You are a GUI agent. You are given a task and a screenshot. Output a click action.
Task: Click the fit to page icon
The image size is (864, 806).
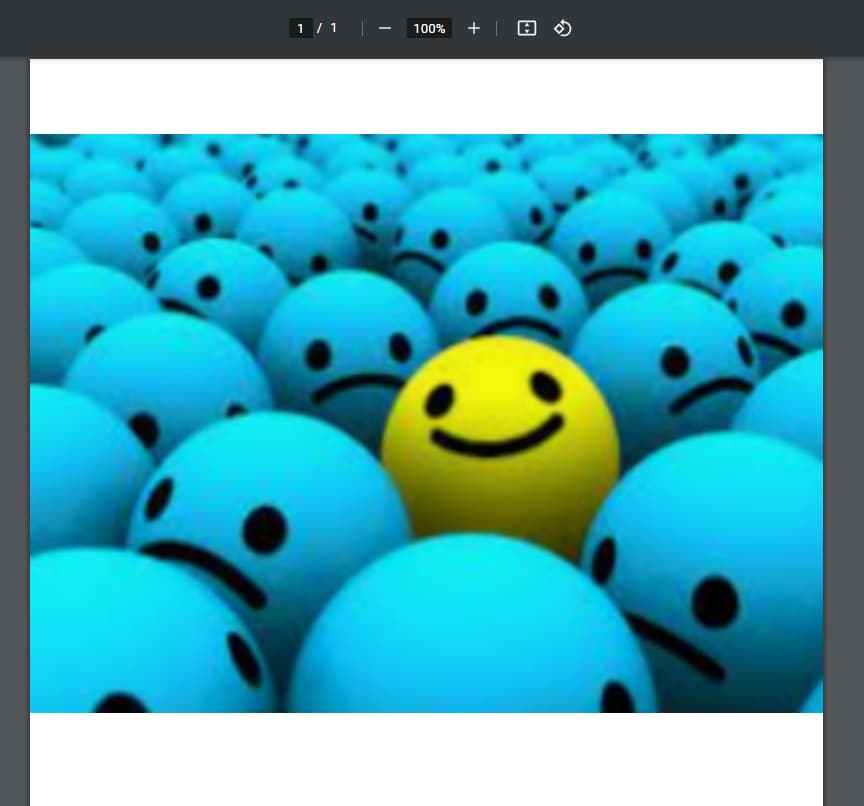pyautogui.click(x=527, y=28)
